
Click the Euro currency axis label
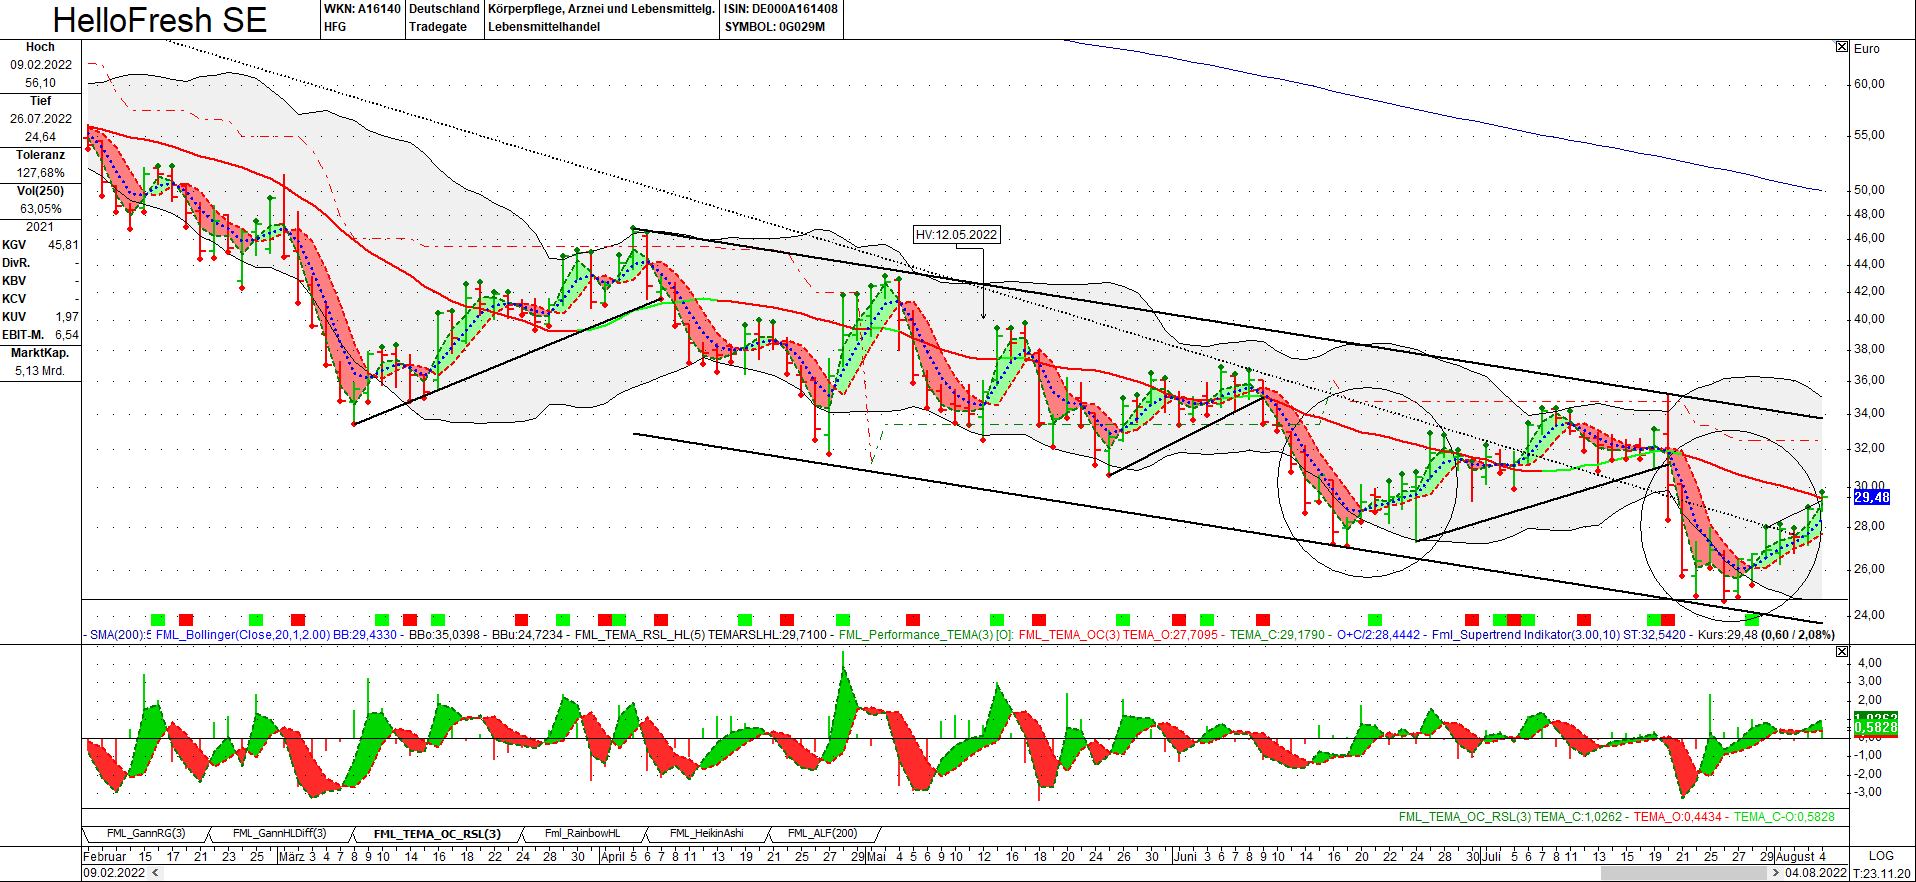click(1867, 48)
